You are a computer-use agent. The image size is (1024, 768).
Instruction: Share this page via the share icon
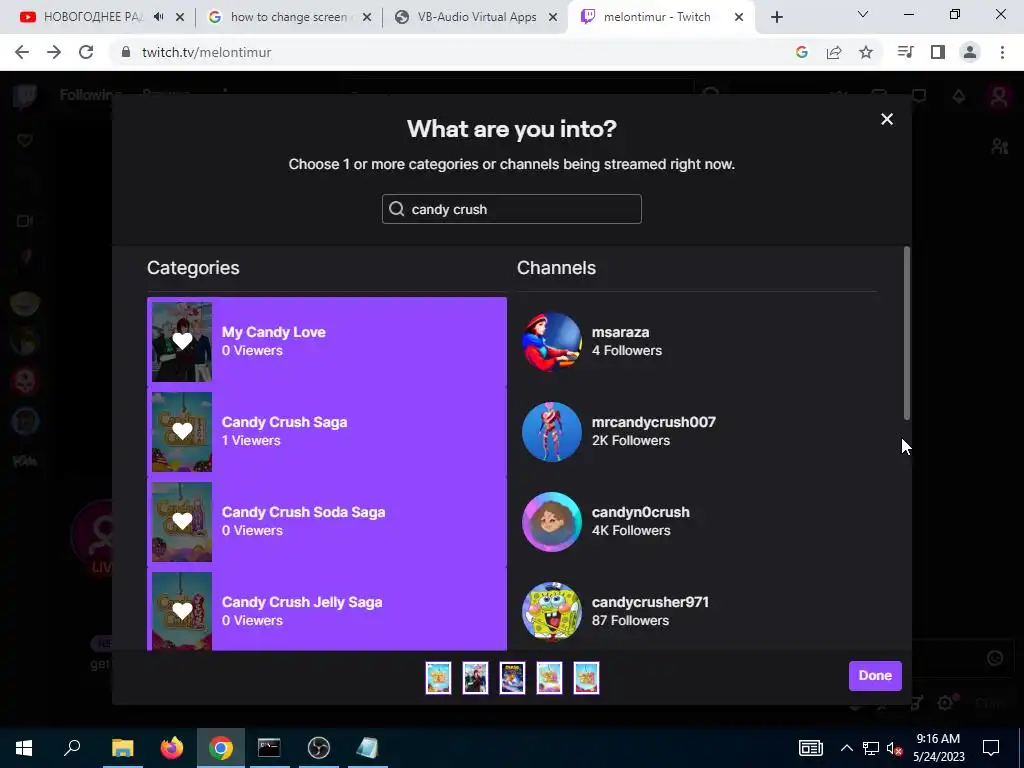click(834, 52)
